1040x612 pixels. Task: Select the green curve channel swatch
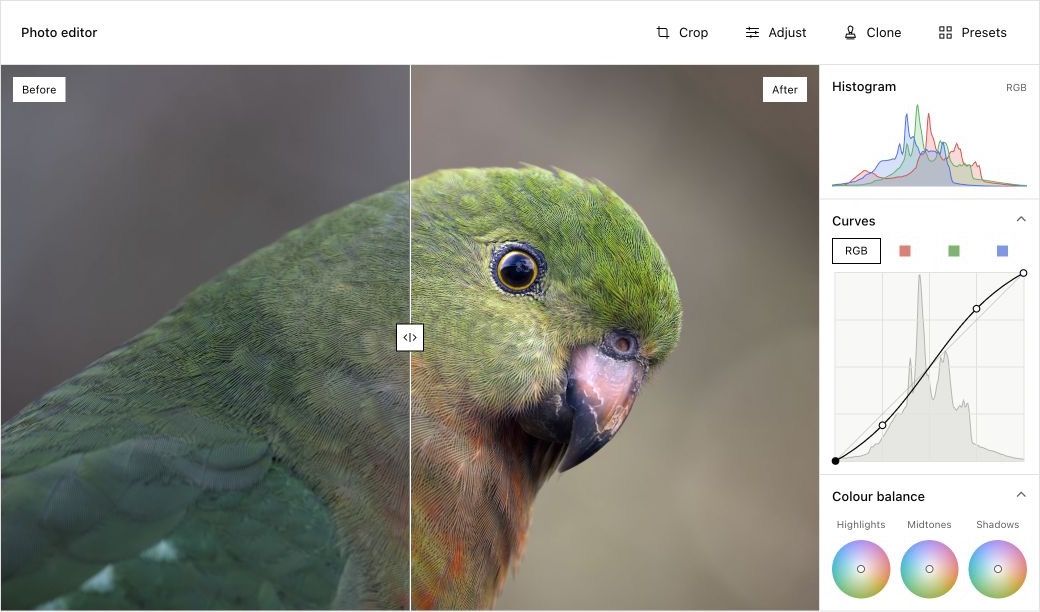click(954, 251)
